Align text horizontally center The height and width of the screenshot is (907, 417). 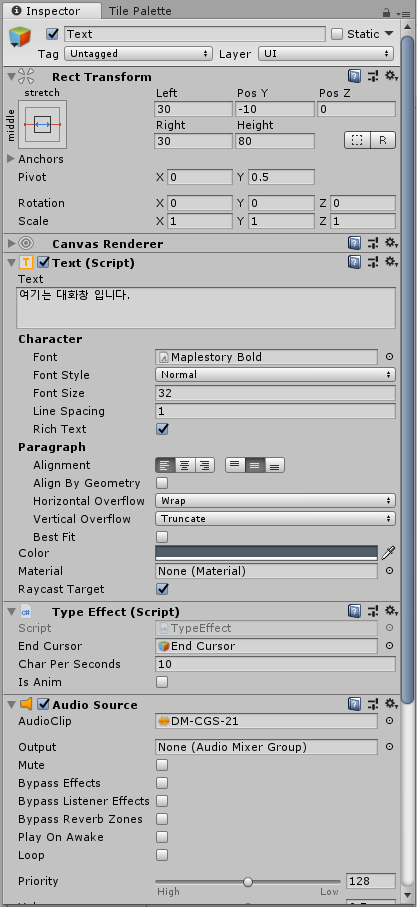click(x=185, y=465)
